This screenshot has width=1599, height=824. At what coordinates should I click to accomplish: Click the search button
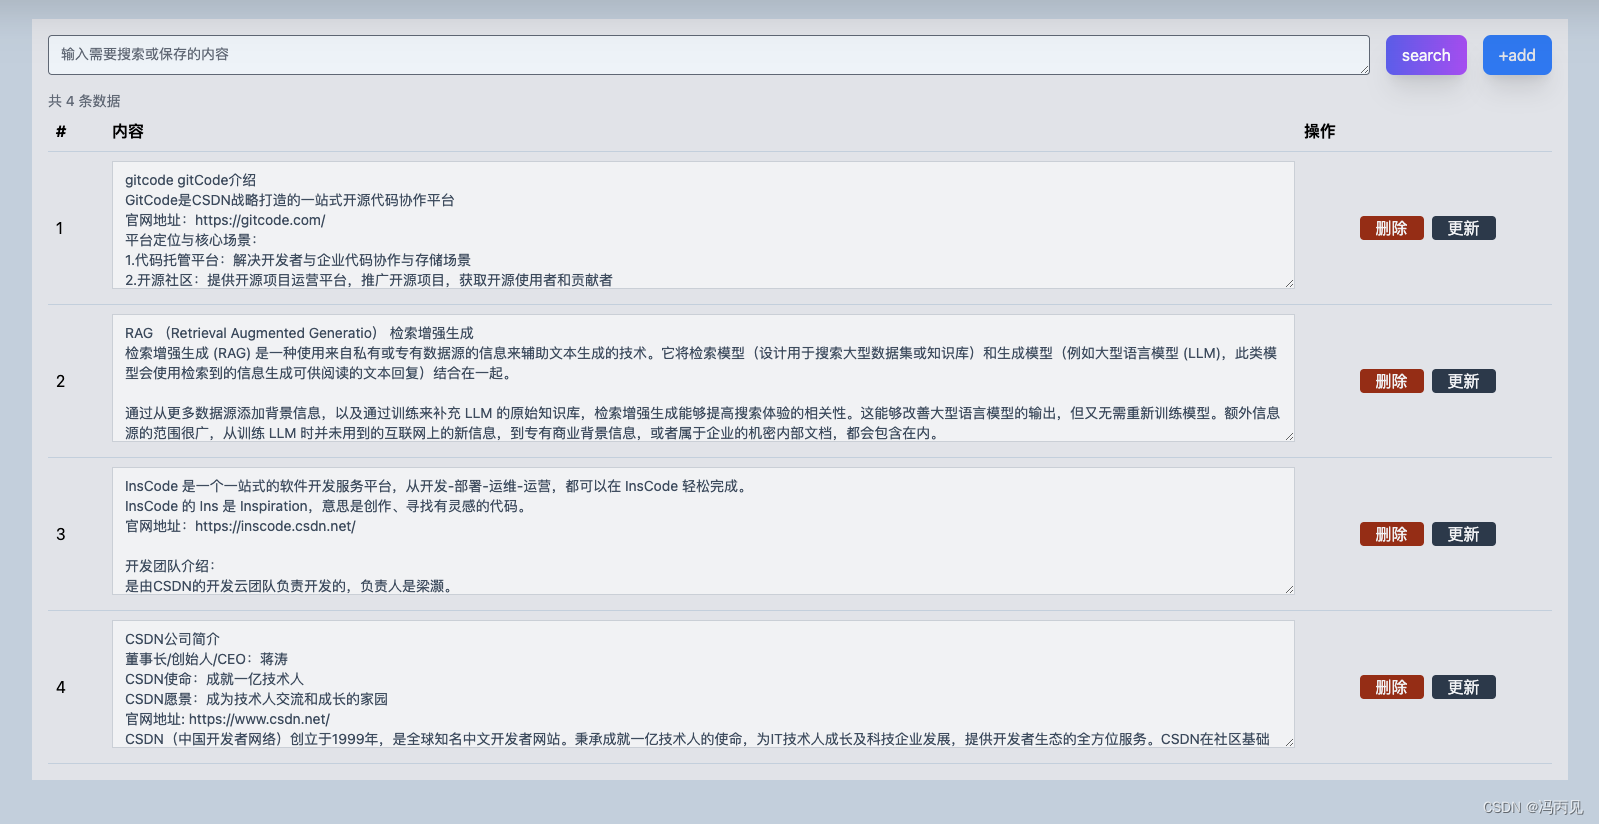click(x=1426, y=55)
